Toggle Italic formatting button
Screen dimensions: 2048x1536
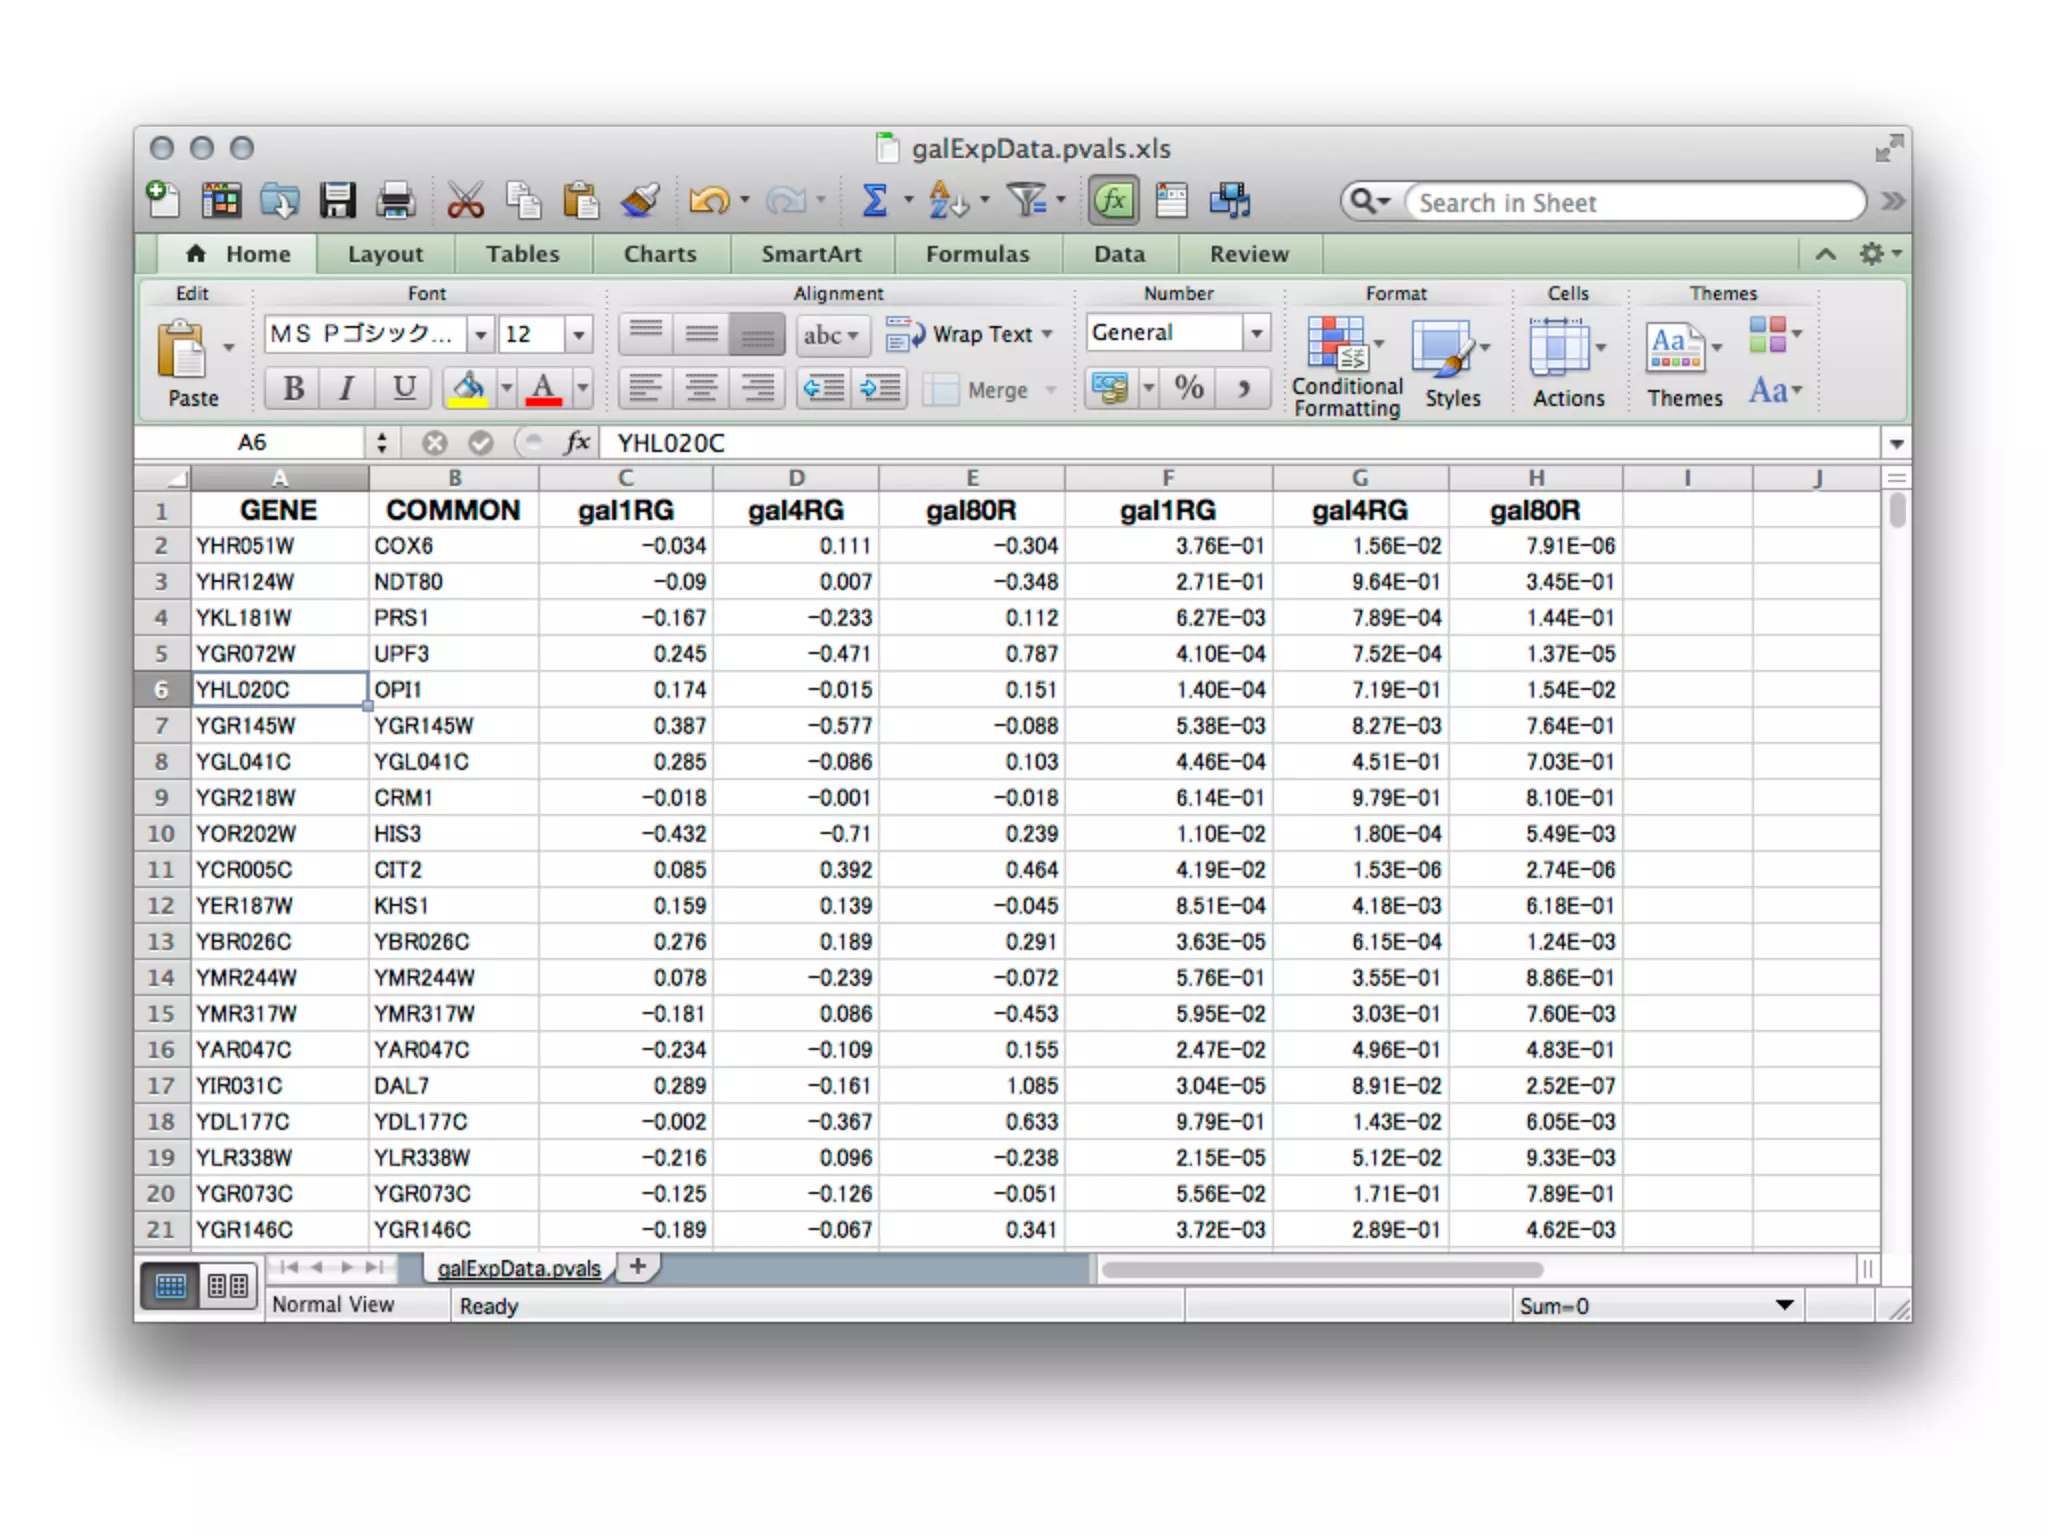click(347, 389)
